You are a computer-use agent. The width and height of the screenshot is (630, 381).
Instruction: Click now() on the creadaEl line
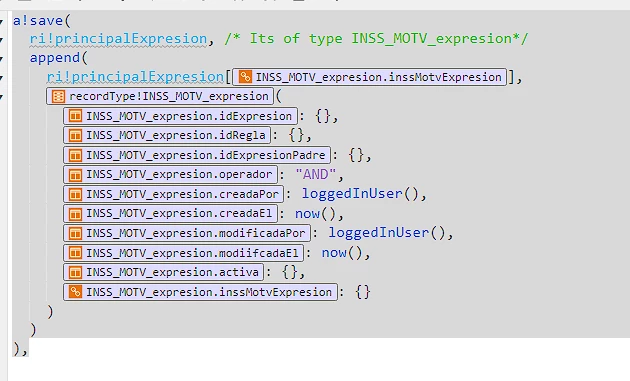pos(315,214)
